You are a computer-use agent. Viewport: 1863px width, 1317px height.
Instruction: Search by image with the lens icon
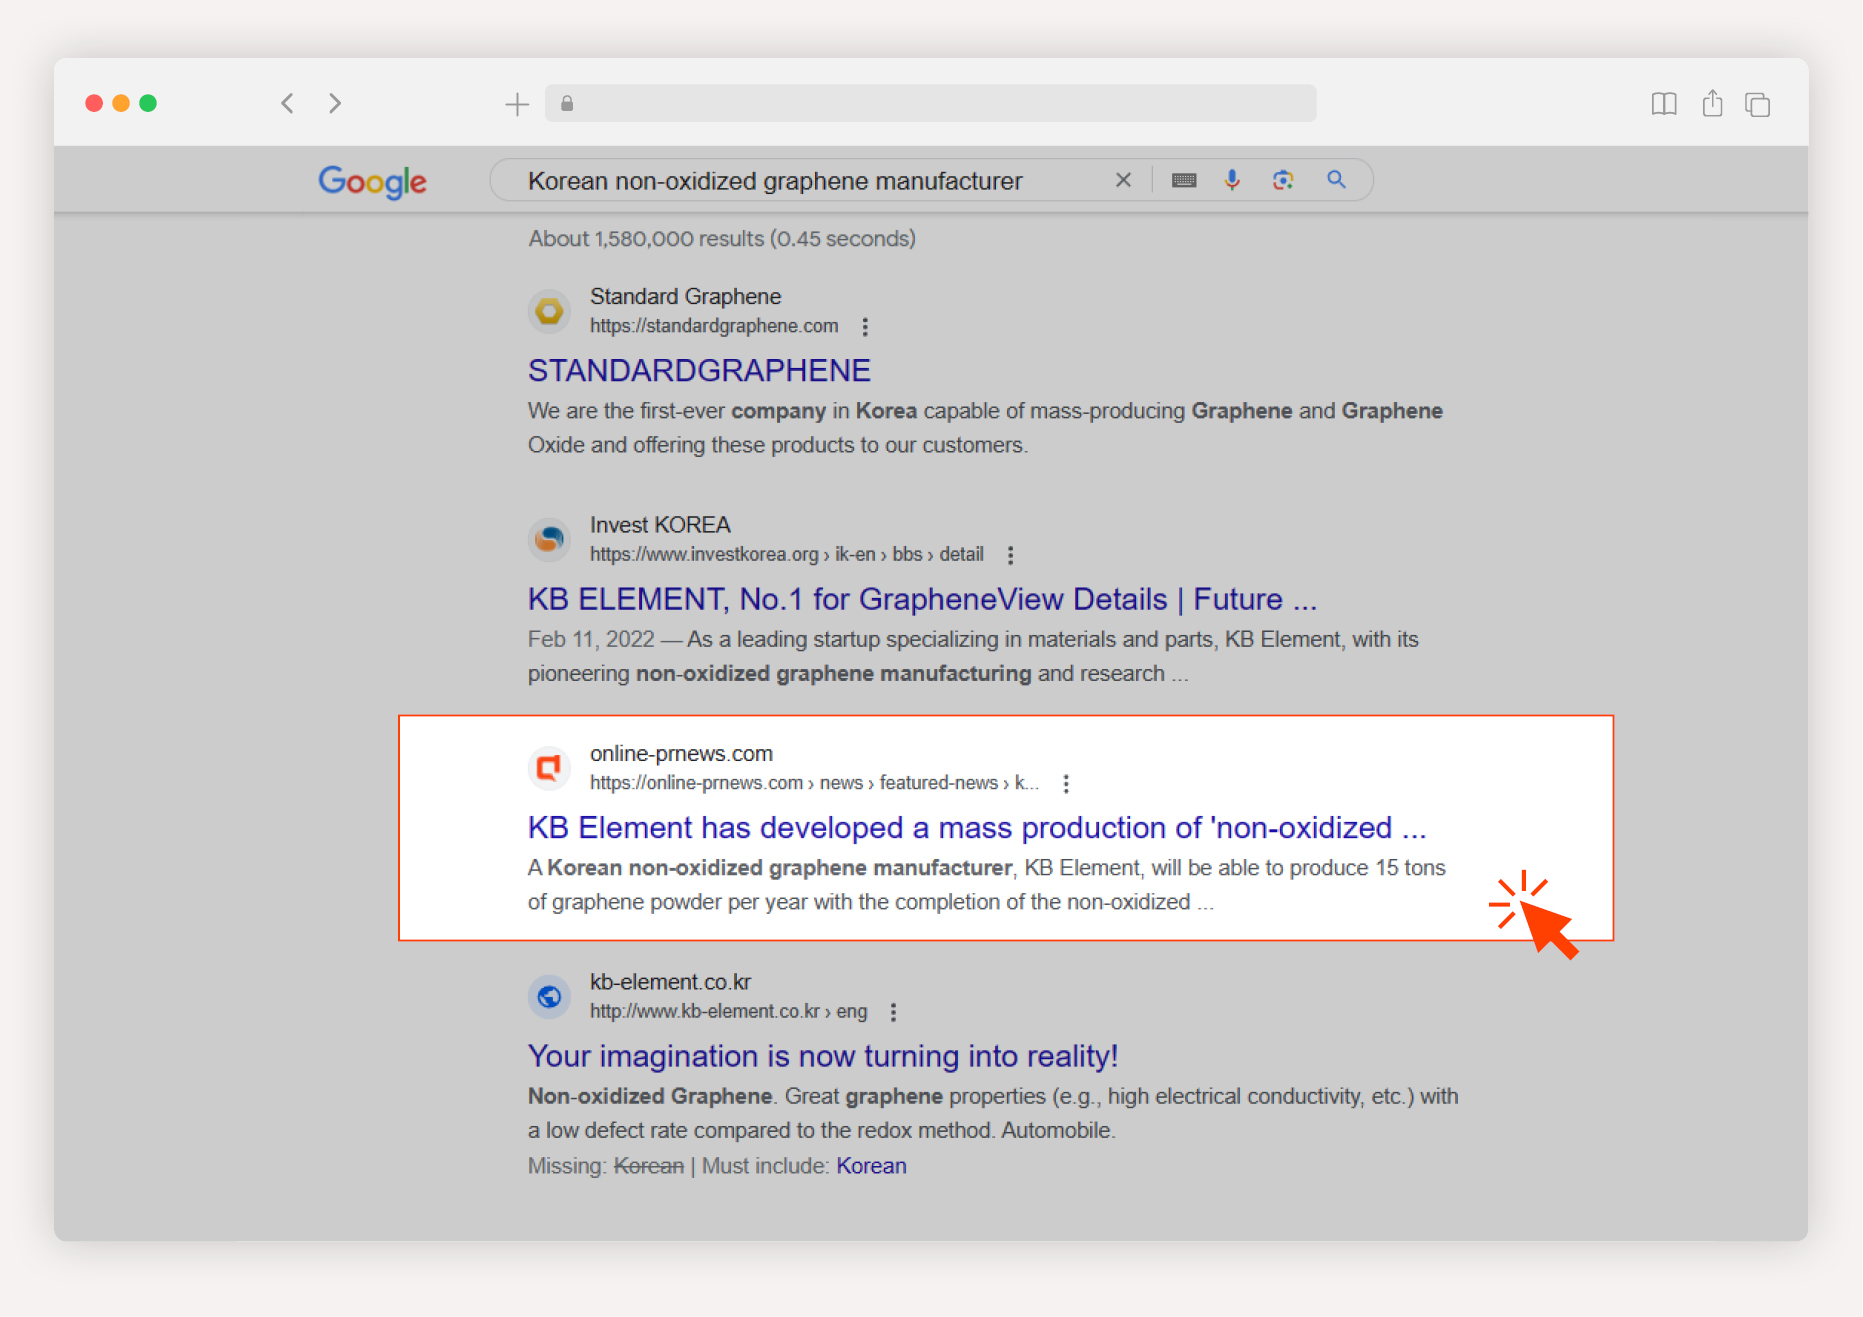click(x=1283, y=180)
